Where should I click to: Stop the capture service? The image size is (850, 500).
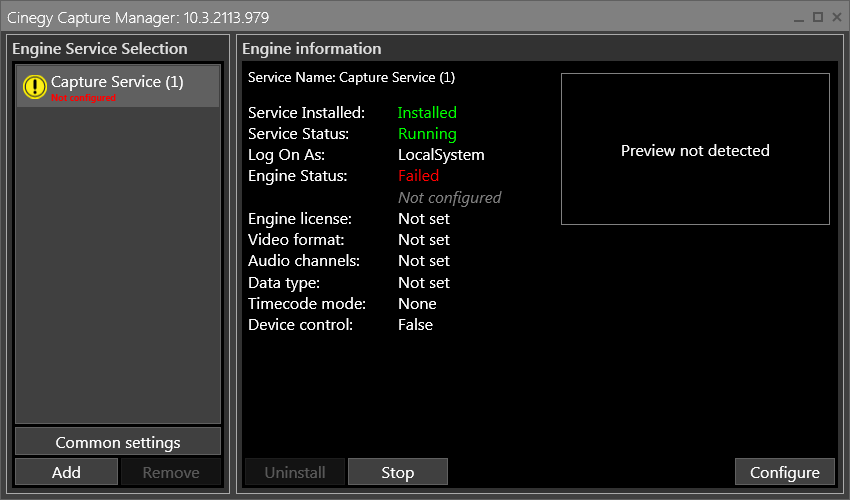(x=397, y=472)
